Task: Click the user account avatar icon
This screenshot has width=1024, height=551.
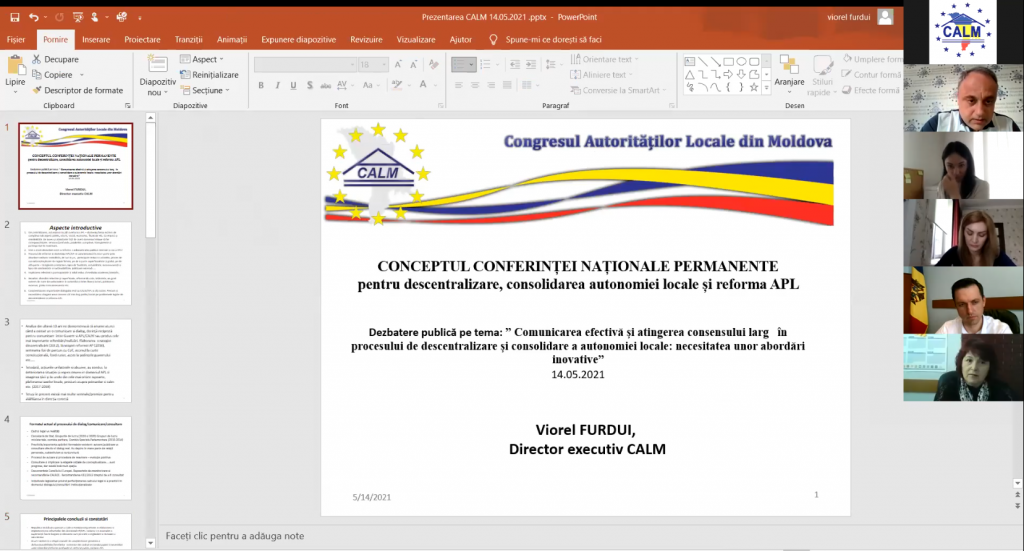Action: coord(885,17)
